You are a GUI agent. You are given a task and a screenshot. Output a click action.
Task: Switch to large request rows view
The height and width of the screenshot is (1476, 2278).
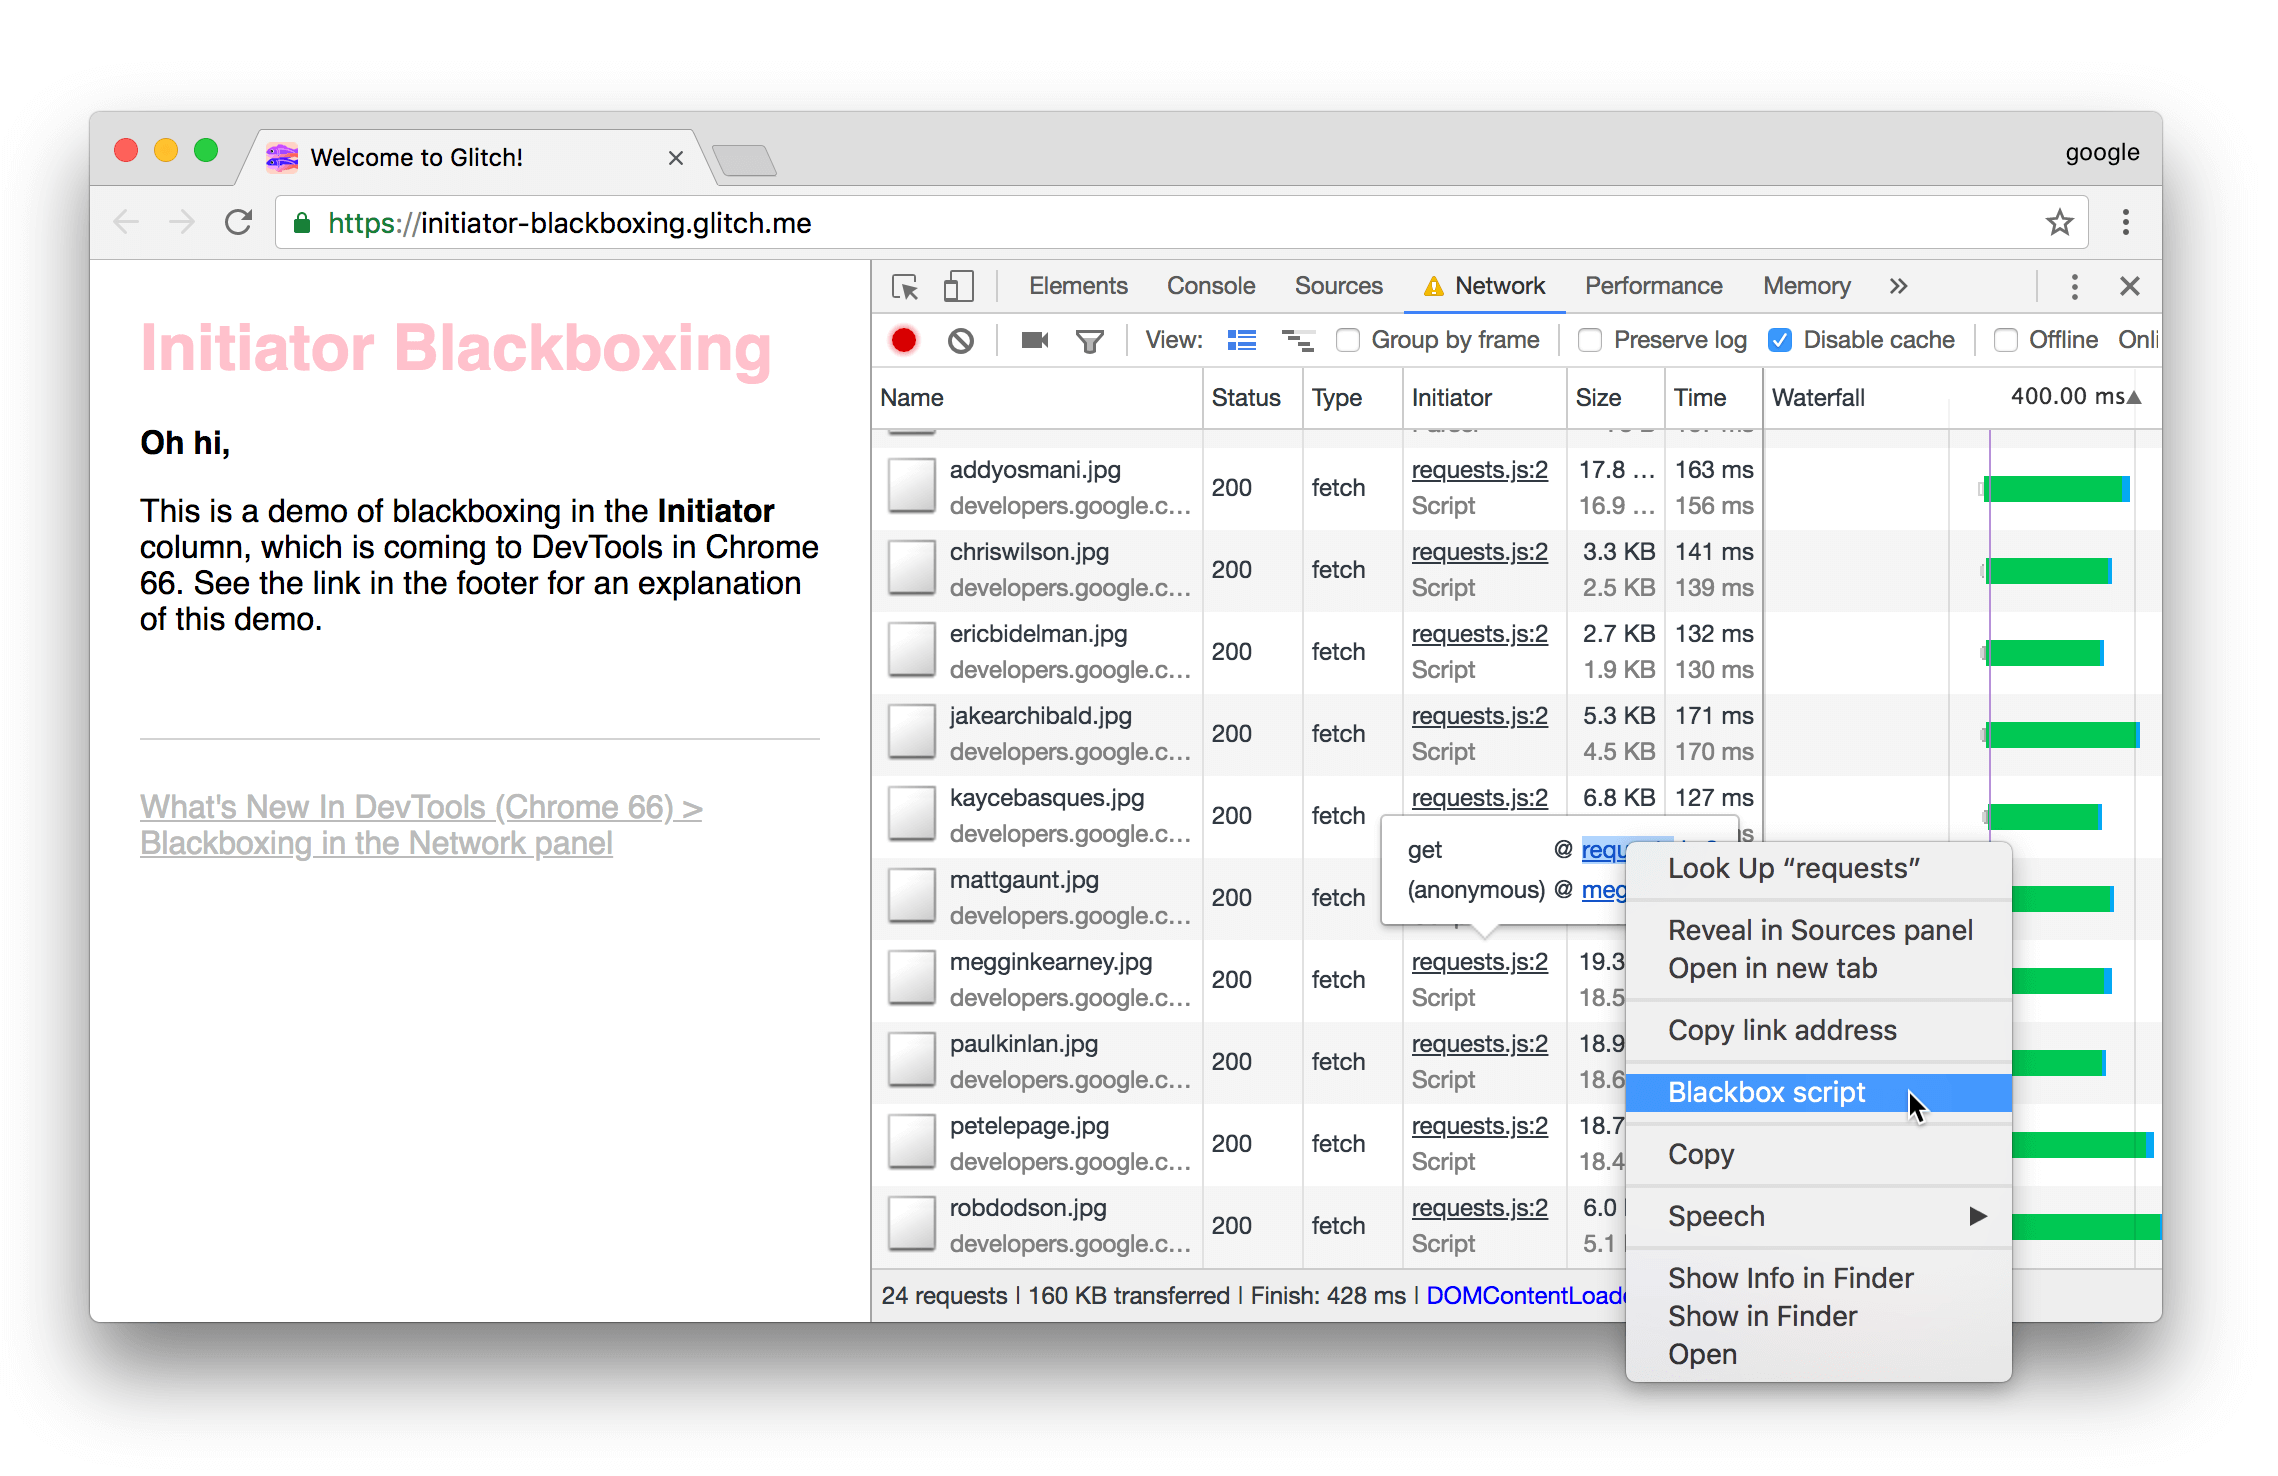point(1241,341)
